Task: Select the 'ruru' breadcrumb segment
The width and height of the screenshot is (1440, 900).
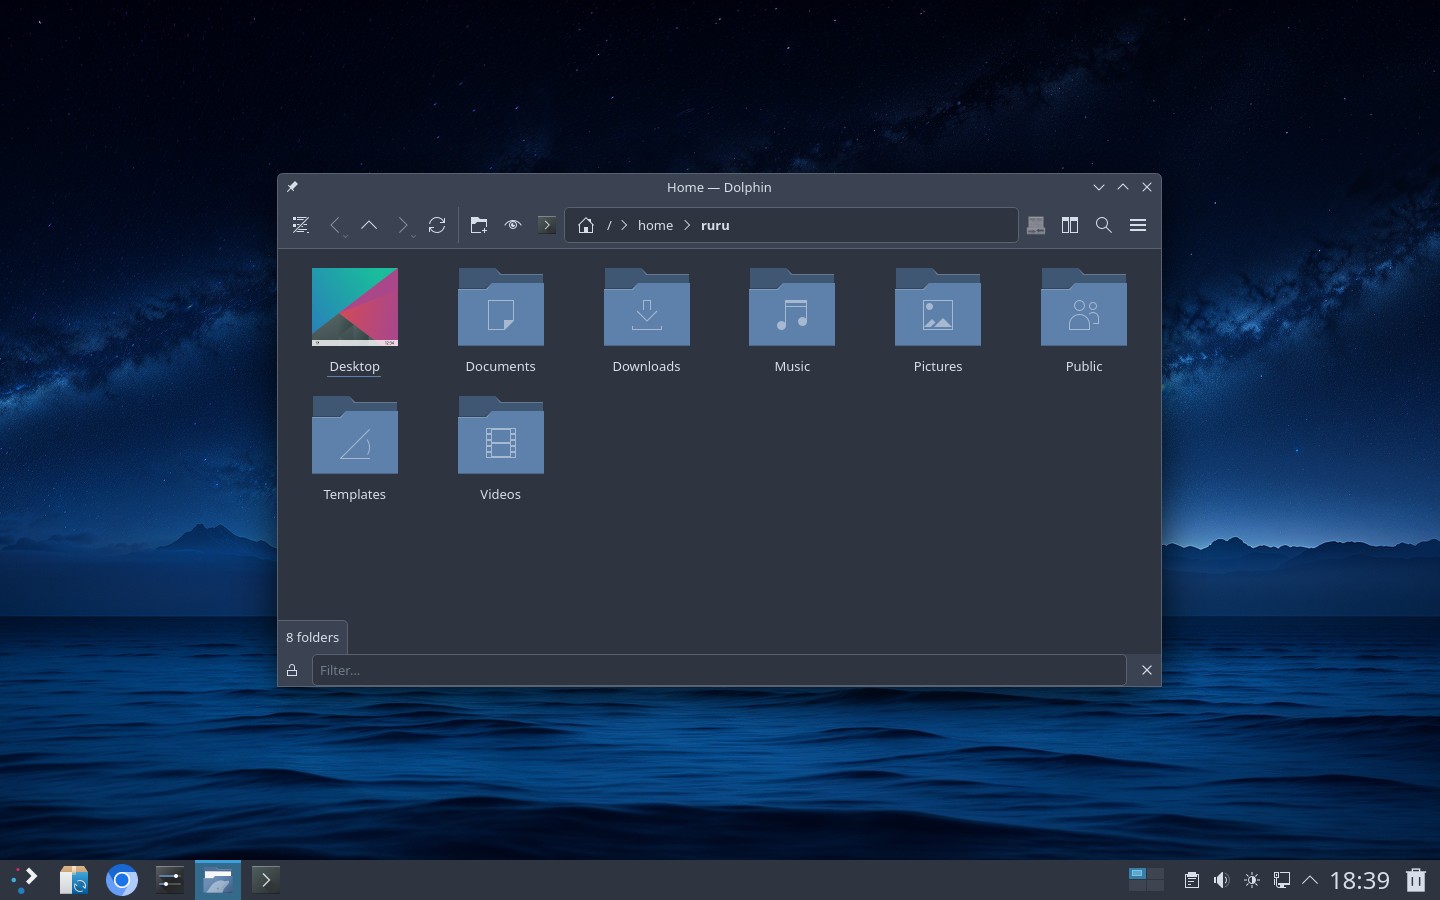Action: (x=715, y=225)
